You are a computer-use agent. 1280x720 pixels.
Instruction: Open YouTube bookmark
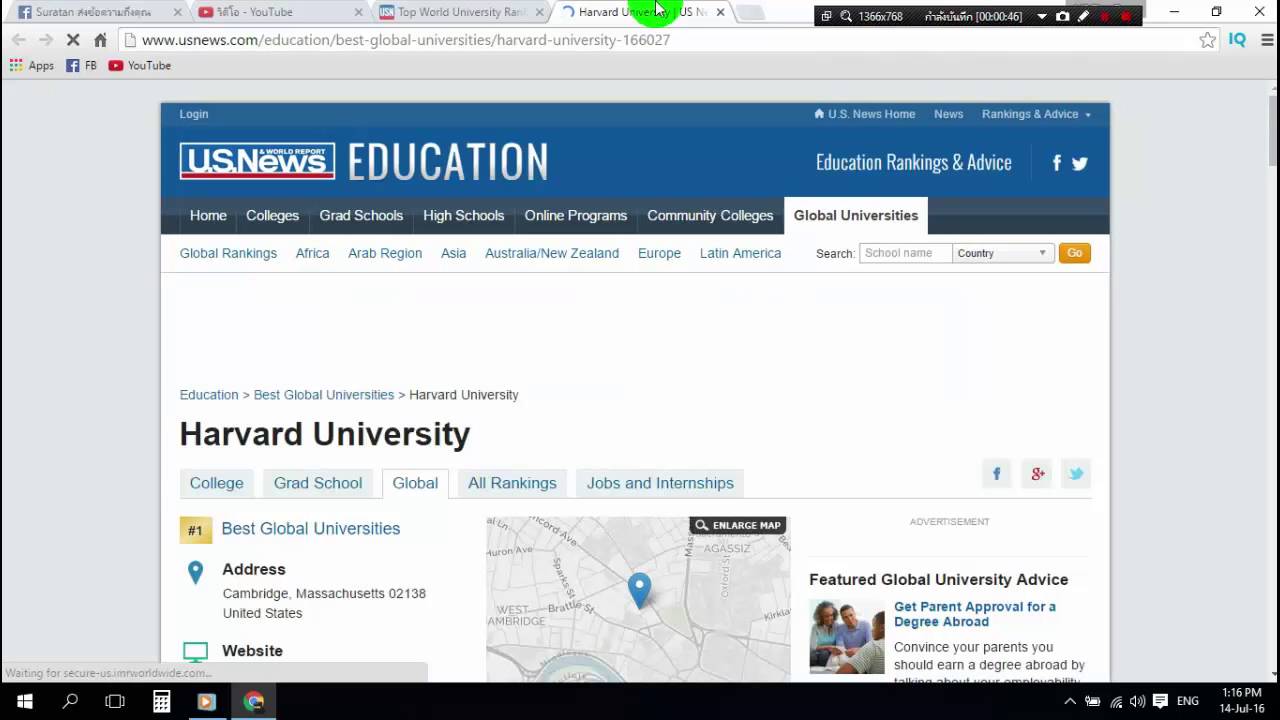(140, 65)
